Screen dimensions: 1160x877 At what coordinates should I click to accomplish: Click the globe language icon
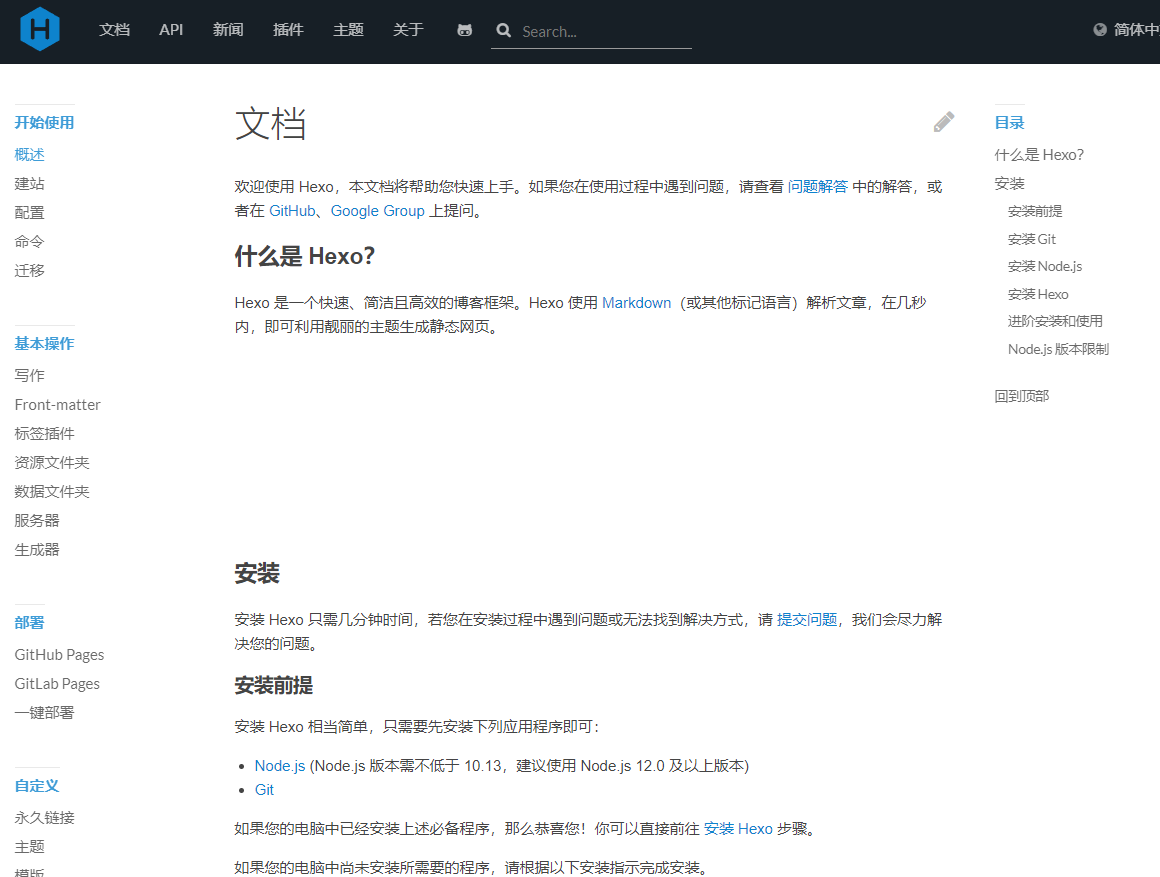click(1100, 30)
